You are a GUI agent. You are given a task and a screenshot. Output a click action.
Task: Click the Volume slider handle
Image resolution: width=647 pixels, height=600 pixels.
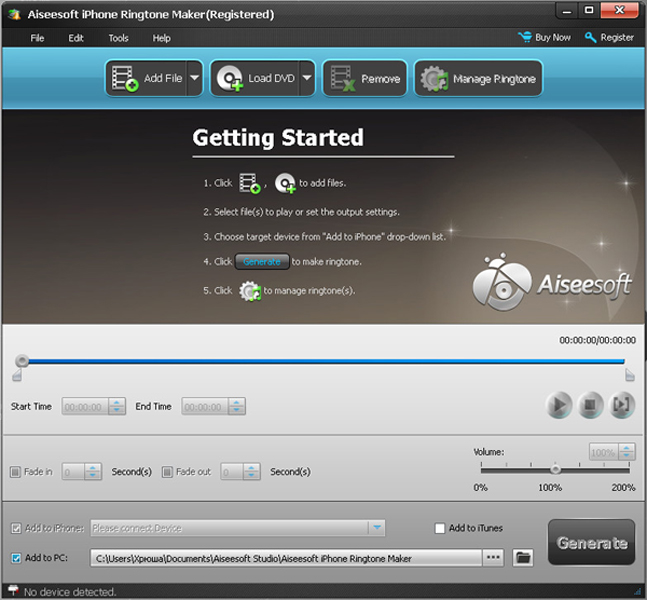click(555, 468)
